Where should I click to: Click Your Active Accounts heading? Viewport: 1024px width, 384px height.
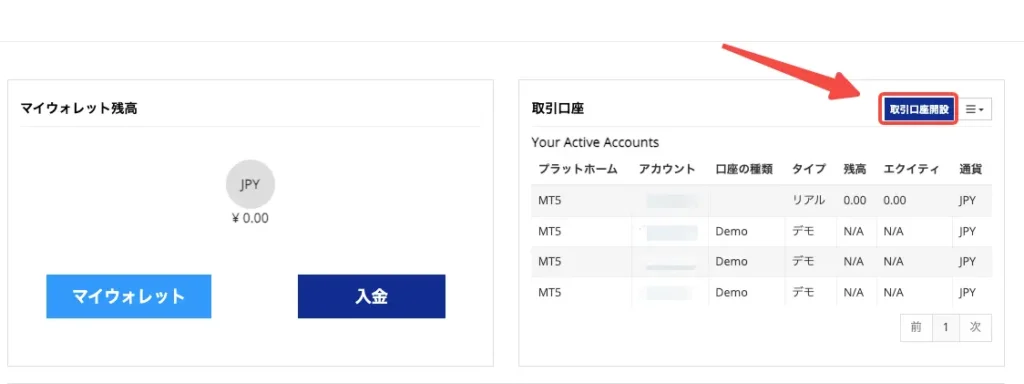click(x=595, y=142)
